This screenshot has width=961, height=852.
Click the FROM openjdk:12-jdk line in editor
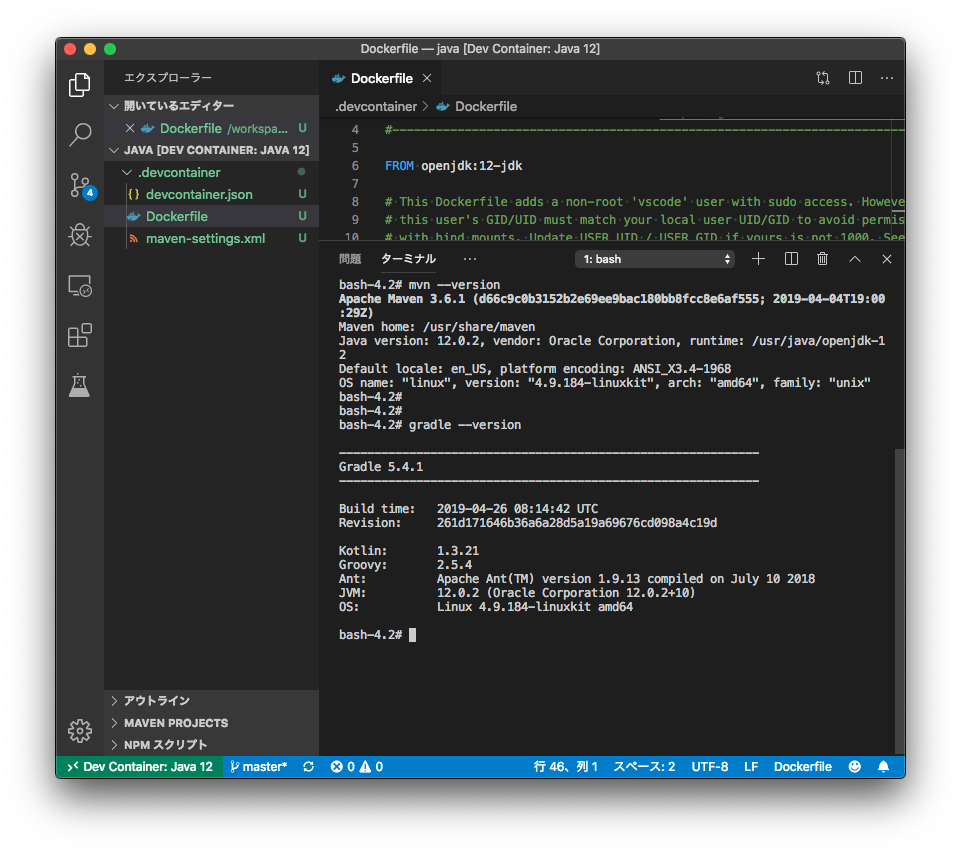click(x=454, y=165)
